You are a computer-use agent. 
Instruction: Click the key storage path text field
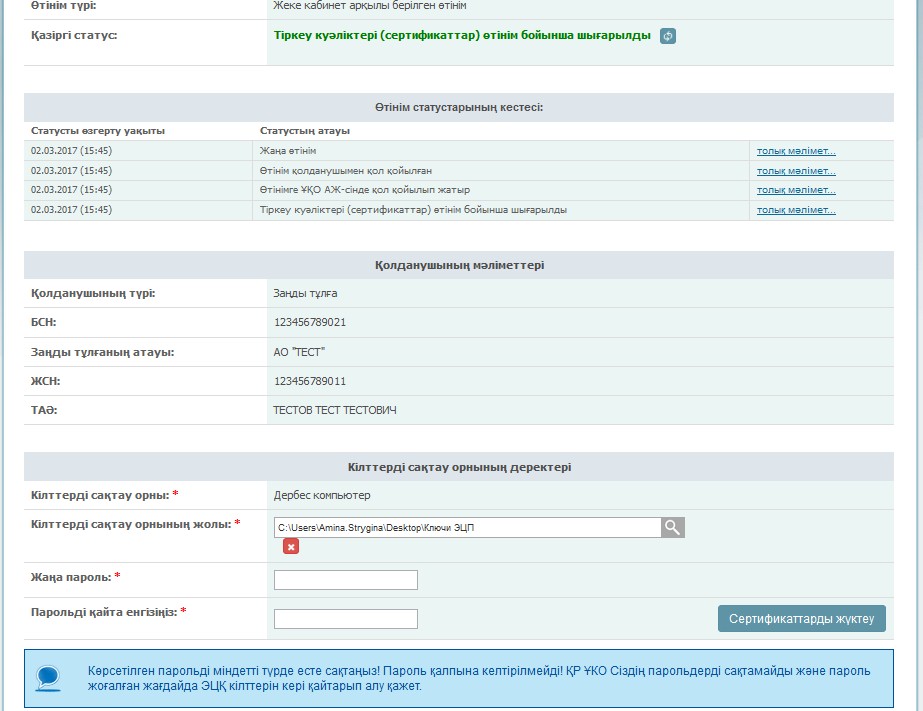[x=467, y=527]
